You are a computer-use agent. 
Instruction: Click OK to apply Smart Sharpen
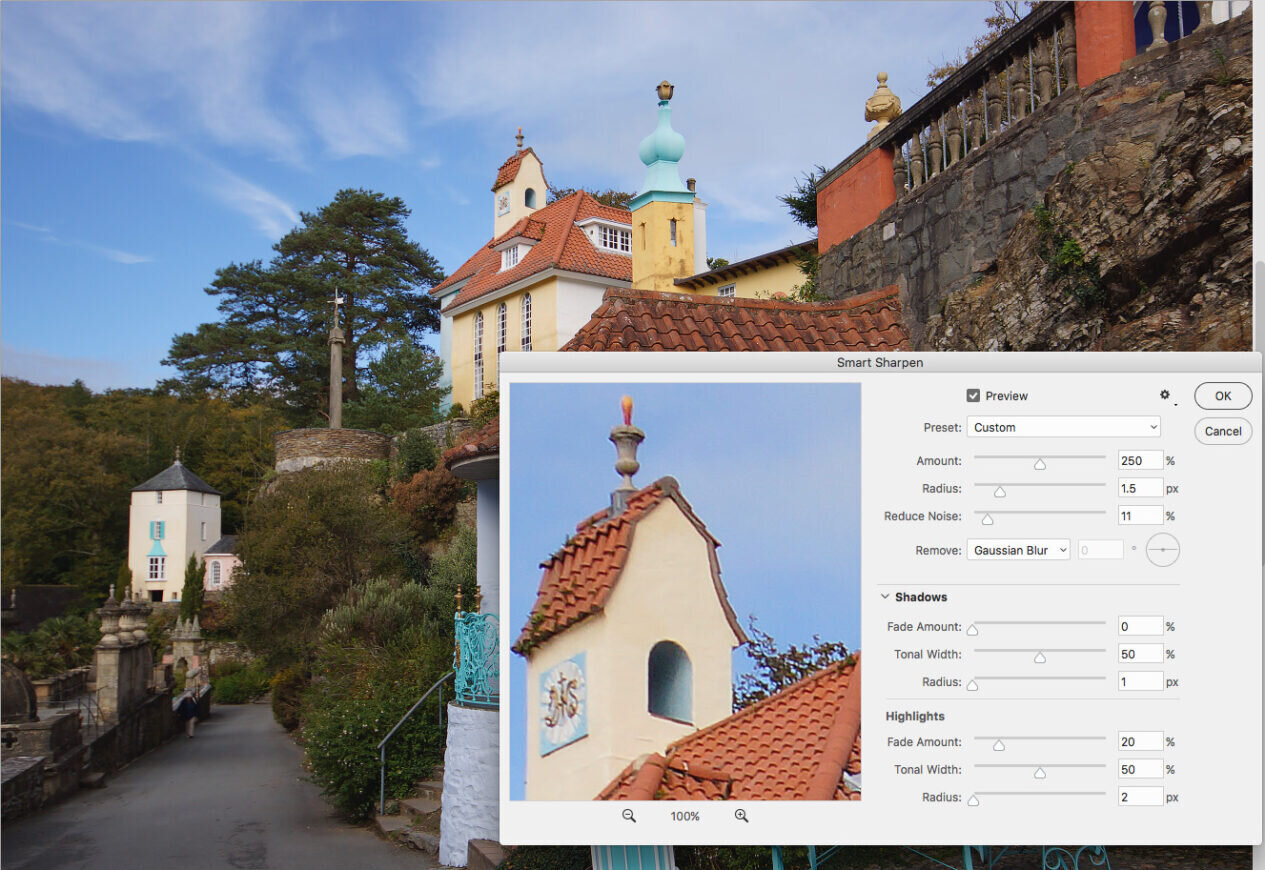pos(1222,396)
